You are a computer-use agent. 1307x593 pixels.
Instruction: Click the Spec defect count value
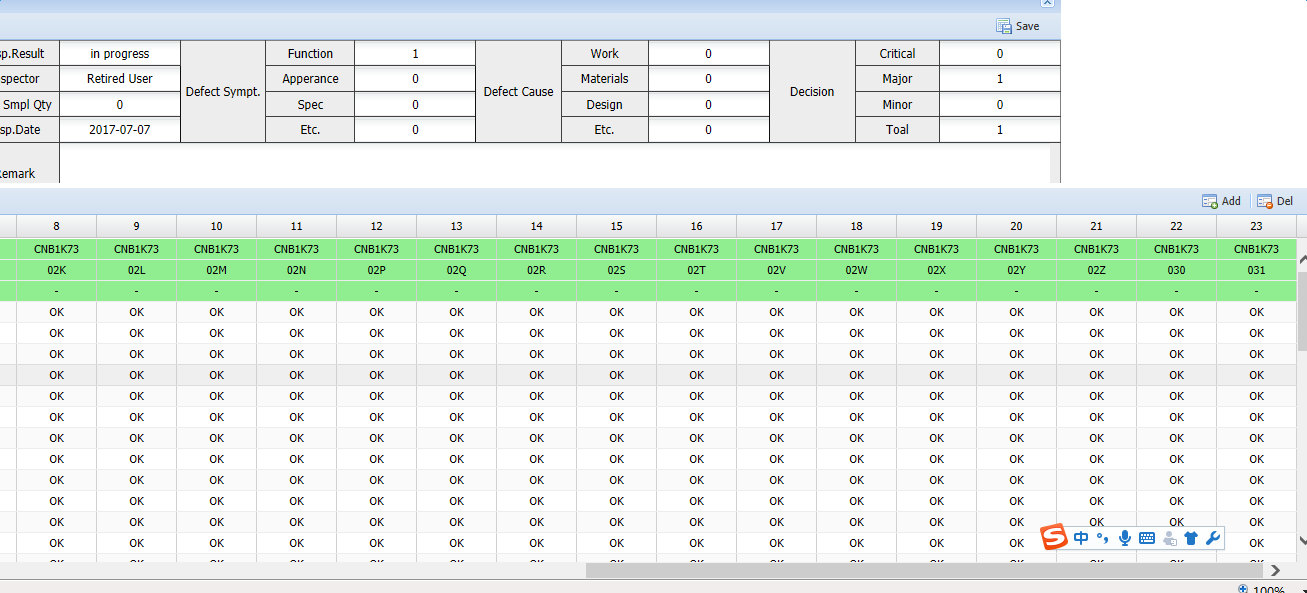coord(415,104)
